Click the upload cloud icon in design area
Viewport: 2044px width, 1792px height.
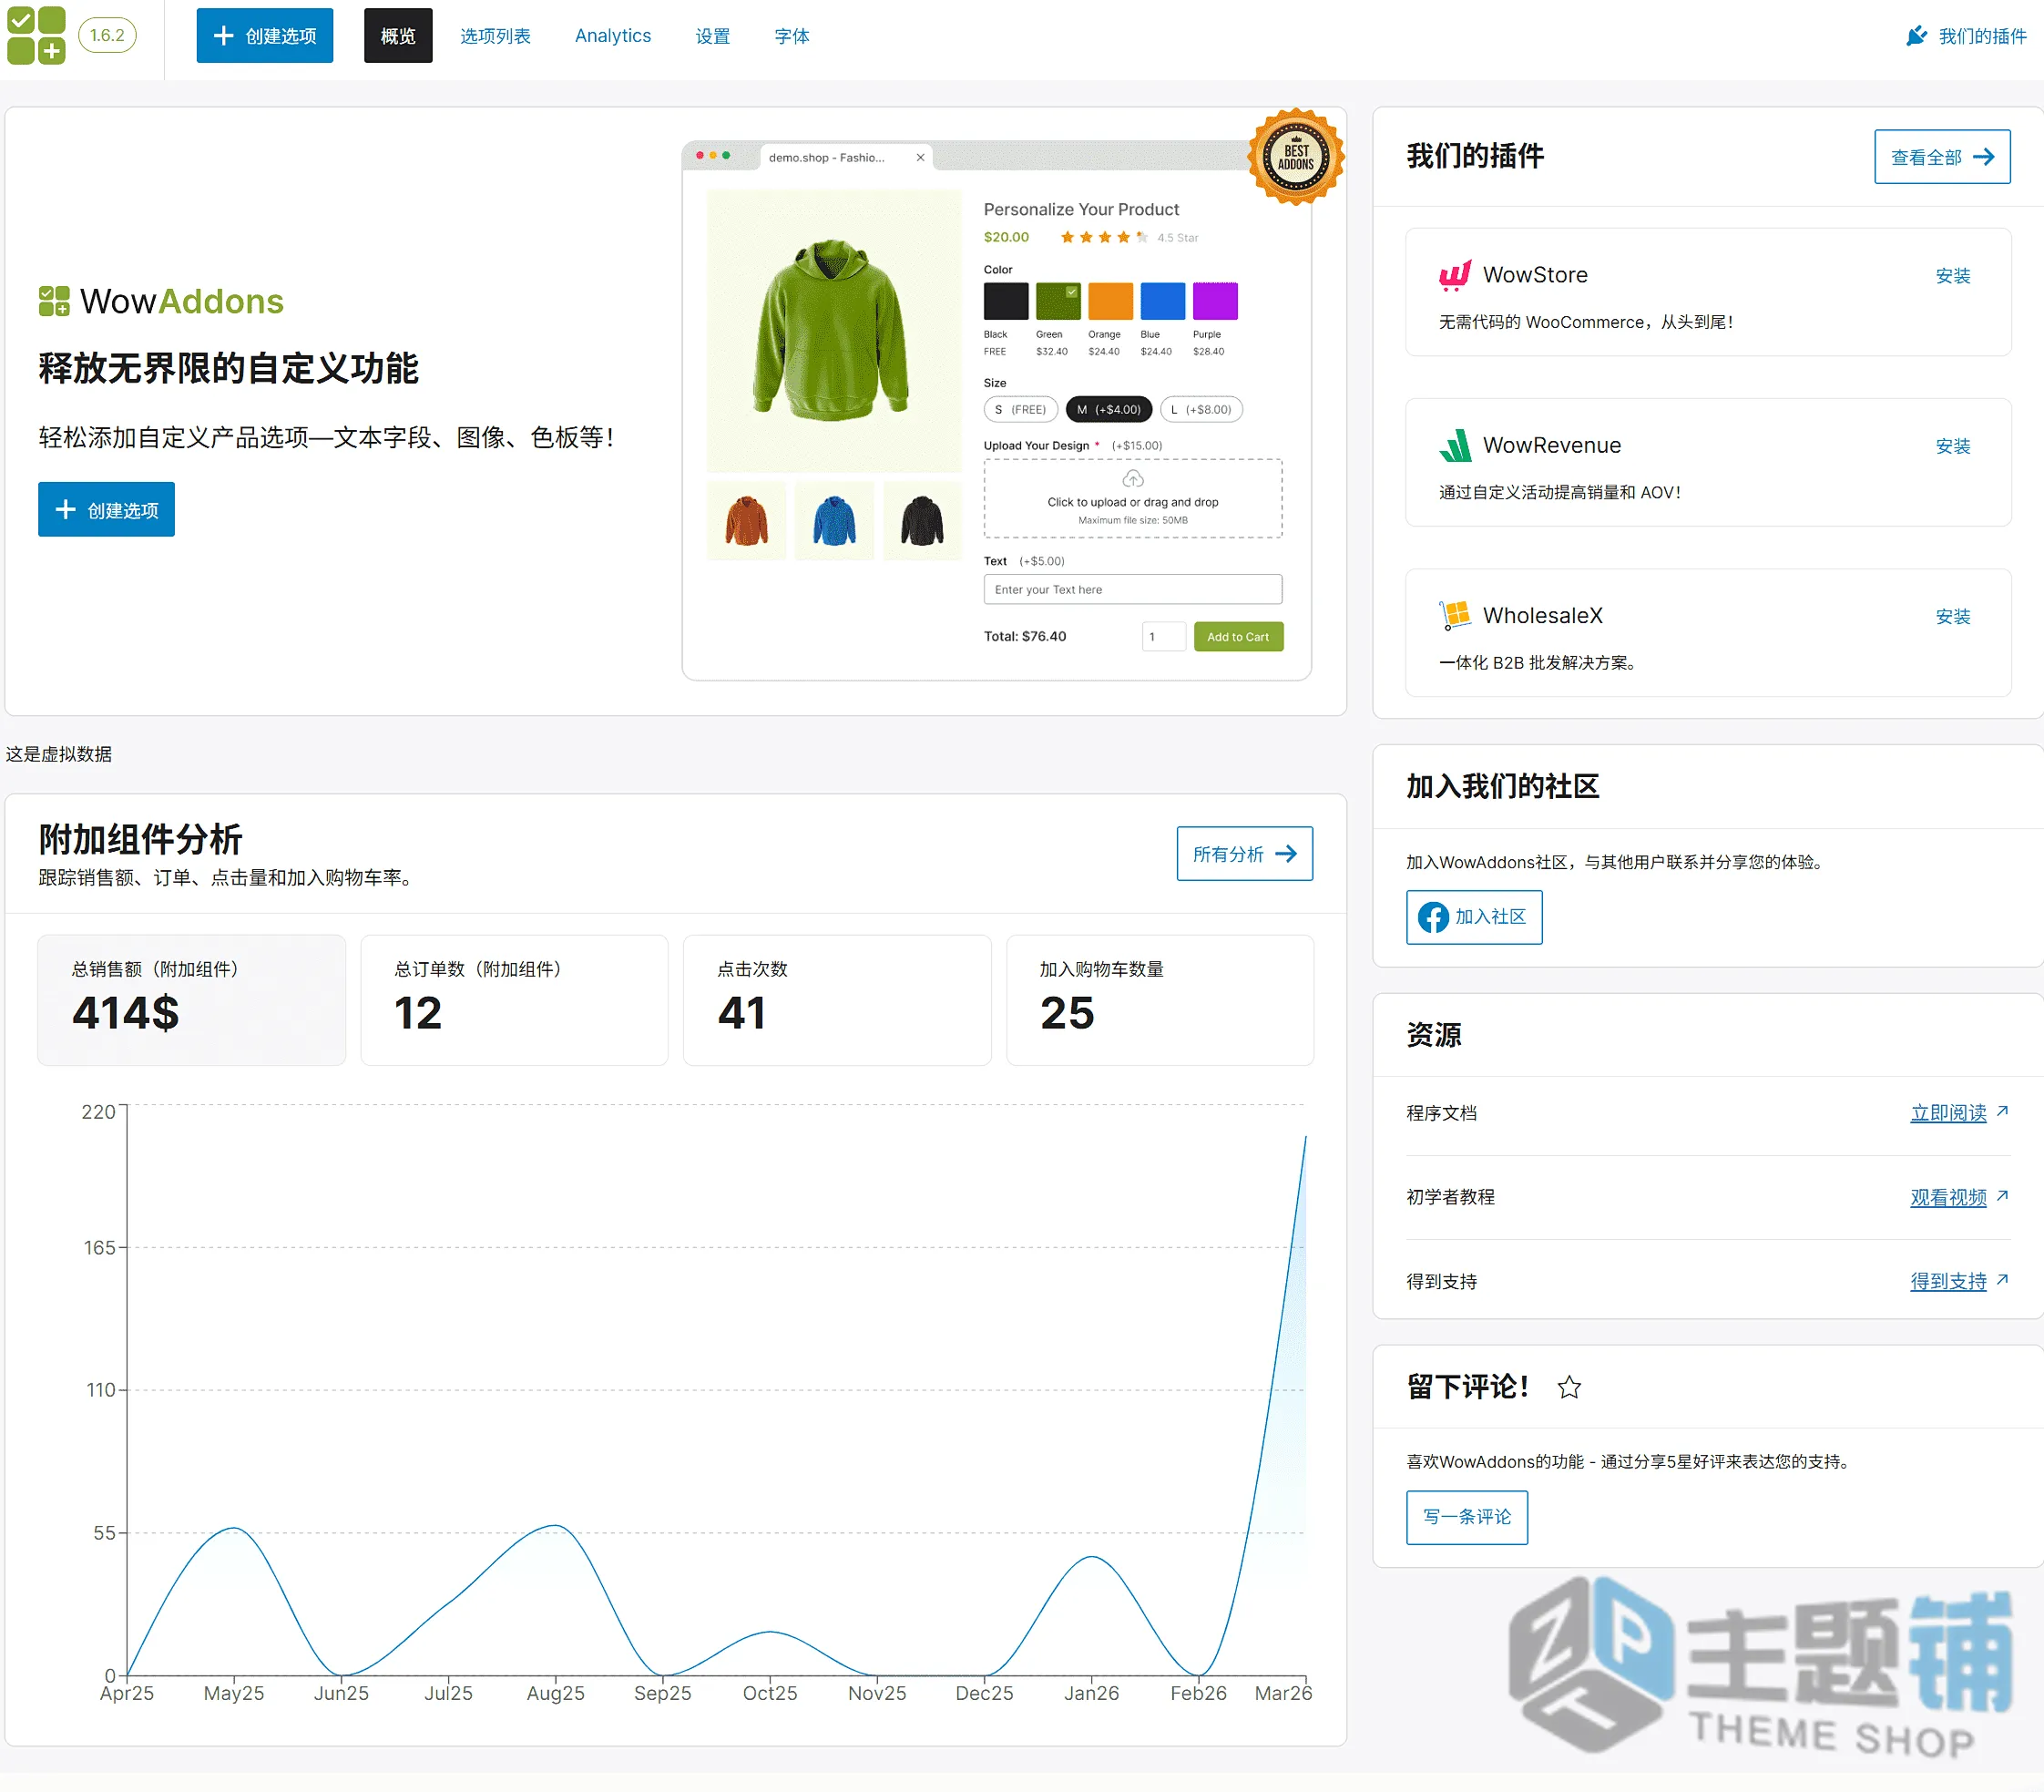(1132, 479)
